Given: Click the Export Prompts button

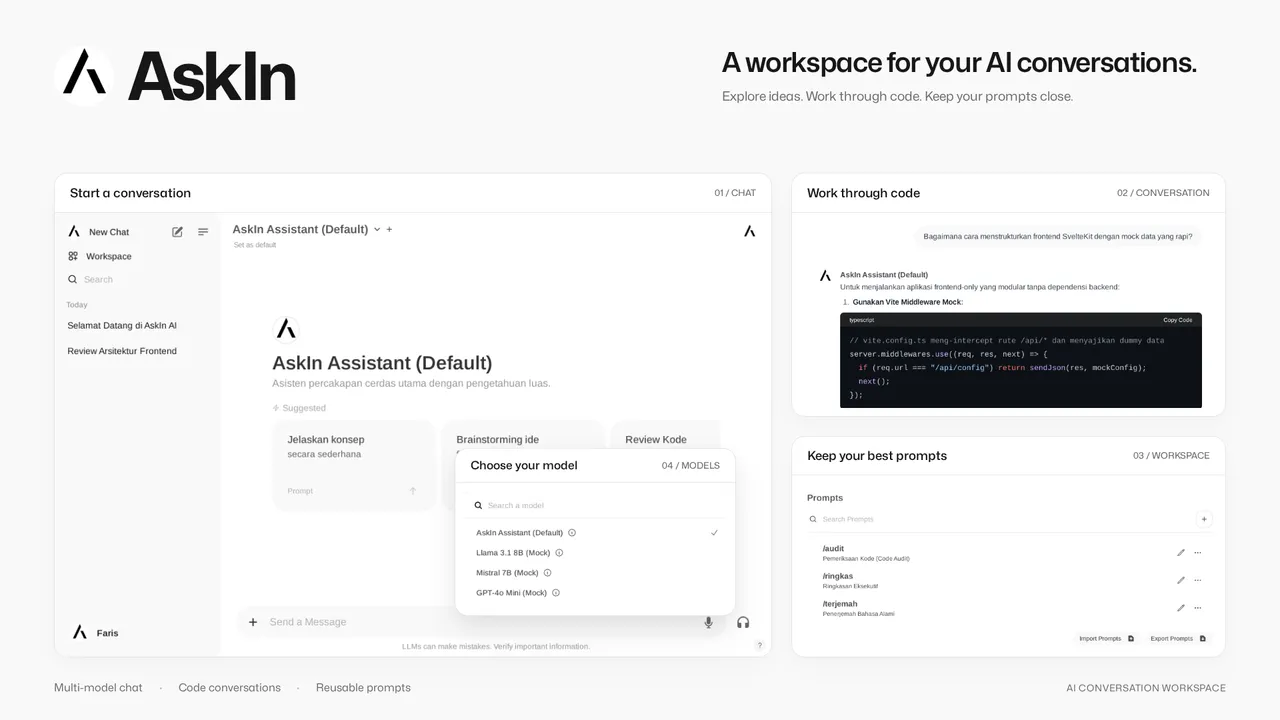Looking at the screenshot, I should (x=1178, y=638).
